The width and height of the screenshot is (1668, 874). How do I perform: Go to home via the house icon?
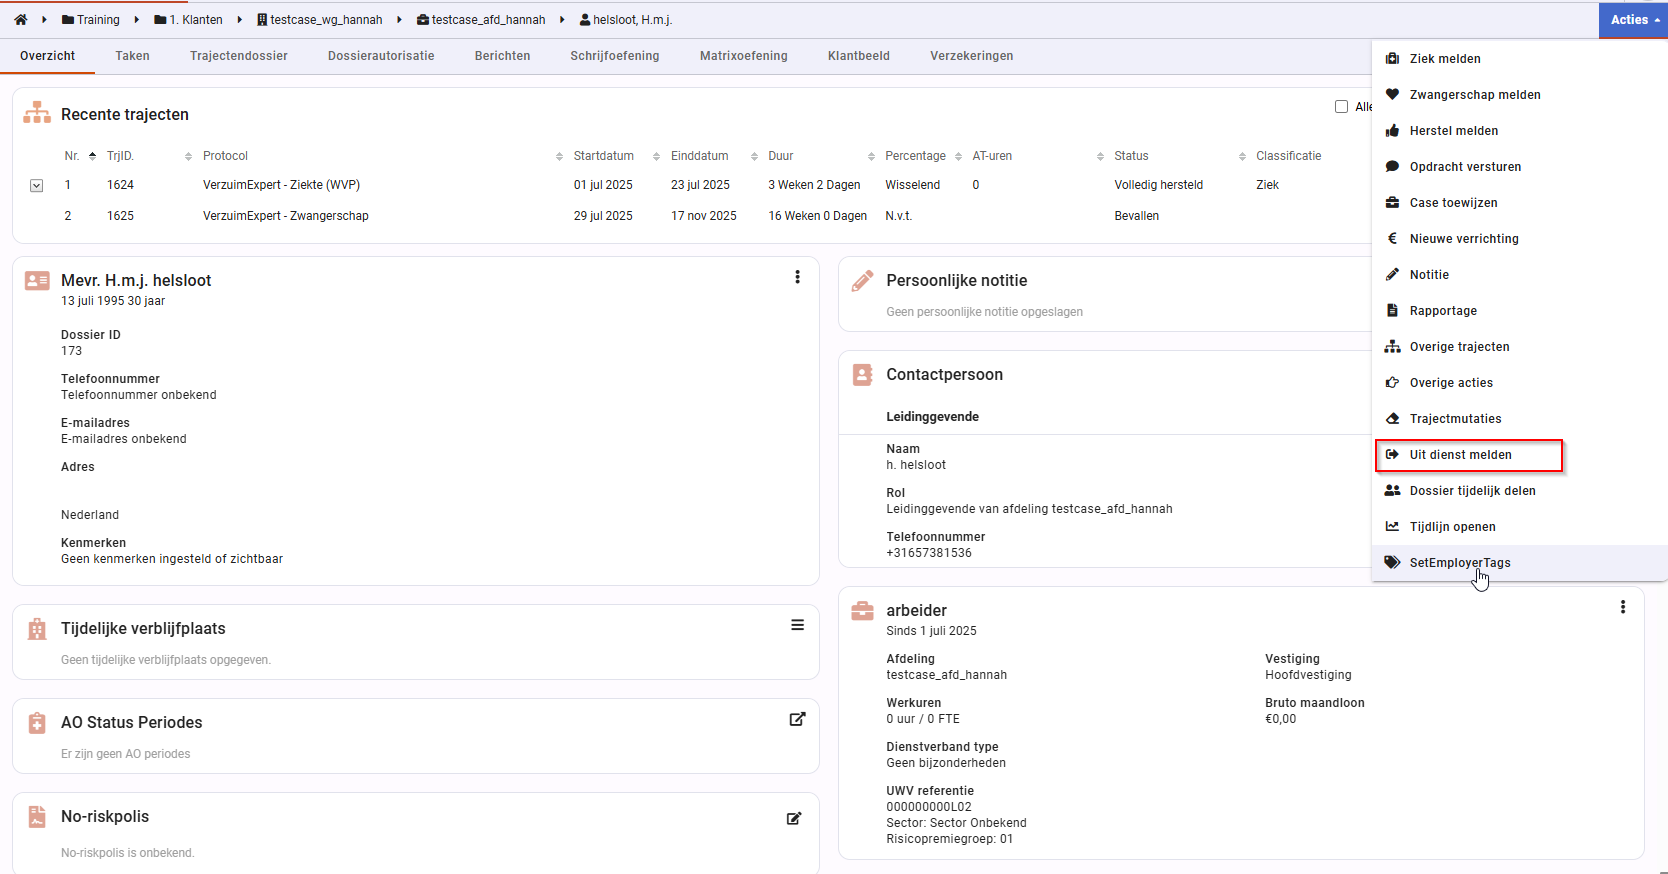20,20
